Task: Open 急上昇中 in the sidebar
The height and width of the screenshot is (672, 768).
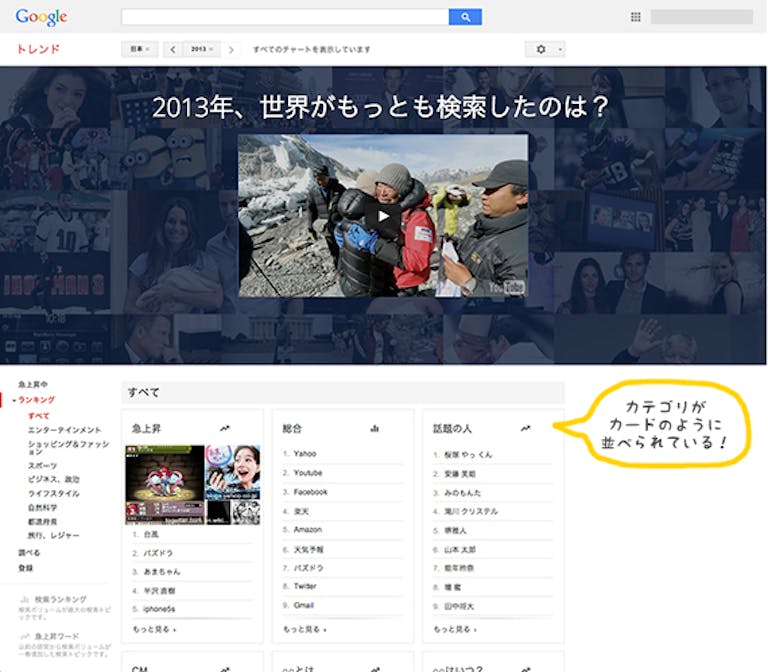Action: coord(32,385)
